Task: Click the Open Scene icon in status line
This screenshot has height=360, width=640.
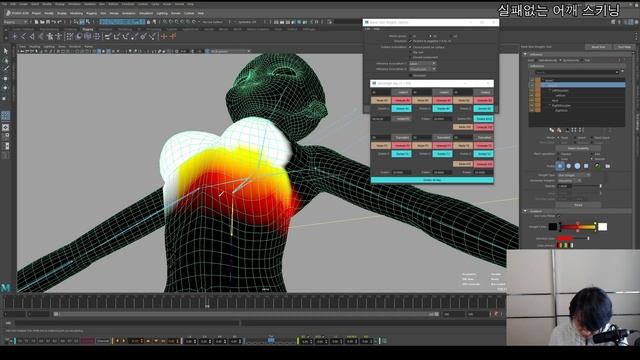Action: tap(42, 22)
